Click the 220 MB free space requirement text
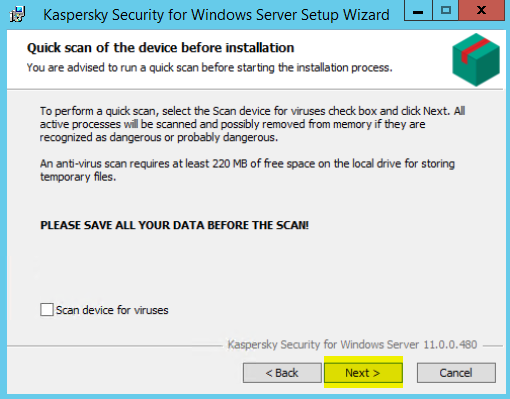This screenshot has height=399, width=510. coord(247,170)
